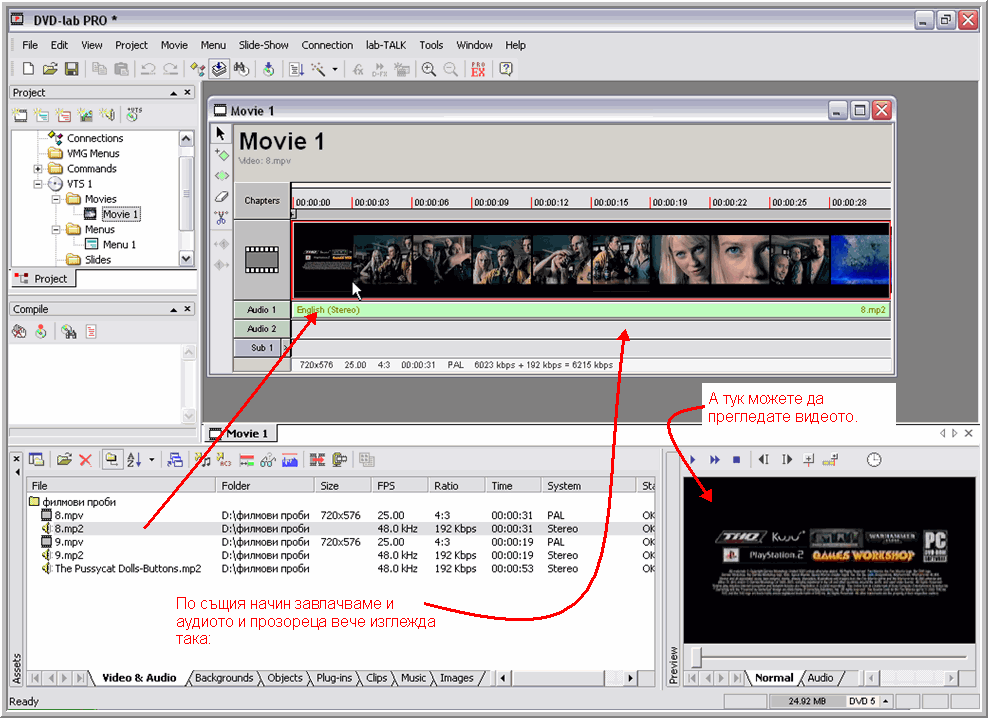Viewport: 988px width, 718px height.
Task: Collapse the Menus folder node
Action: click(x=55, y=229)
